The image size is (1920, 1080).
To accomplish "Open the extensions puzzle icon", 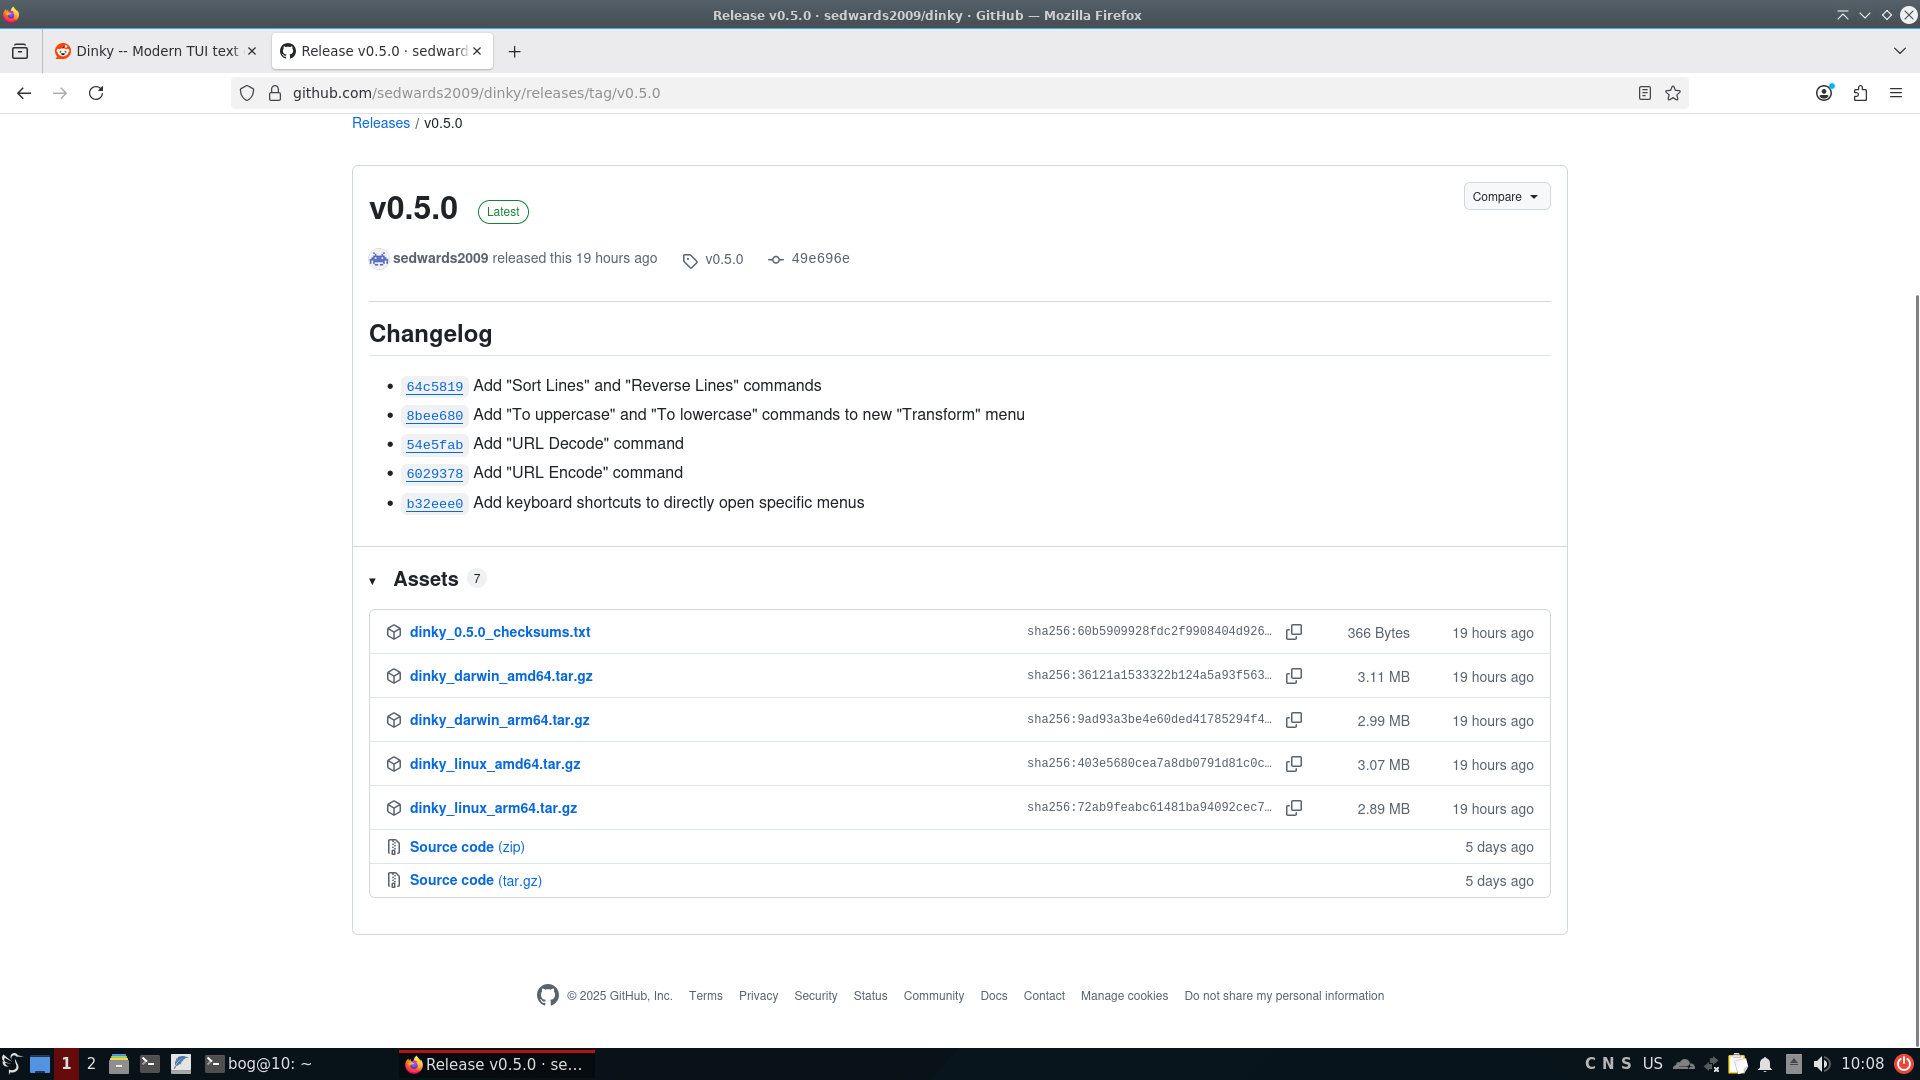I will [x=1860, y=93].
